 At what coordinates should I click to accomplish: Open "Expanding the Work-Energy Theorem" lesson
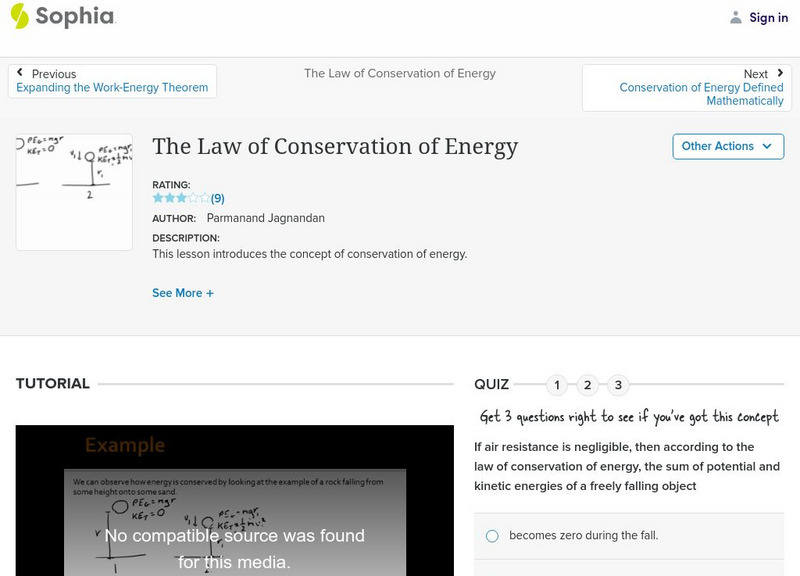113,87
